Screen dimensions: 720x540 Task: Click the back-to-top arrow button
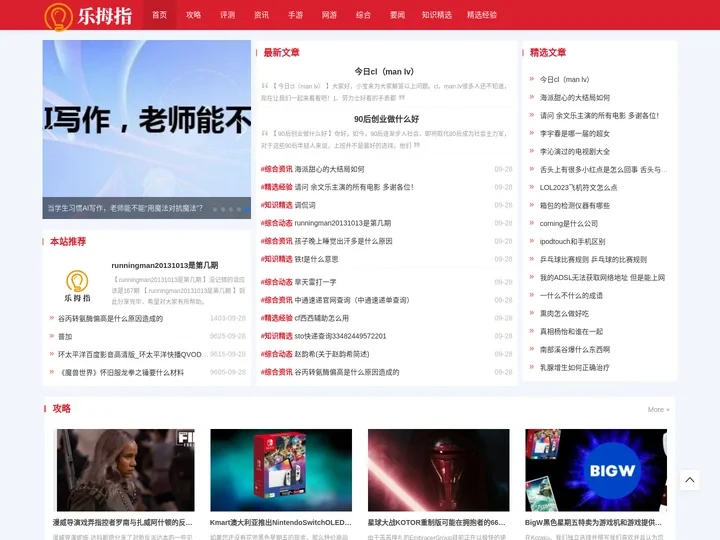(690, 480)
